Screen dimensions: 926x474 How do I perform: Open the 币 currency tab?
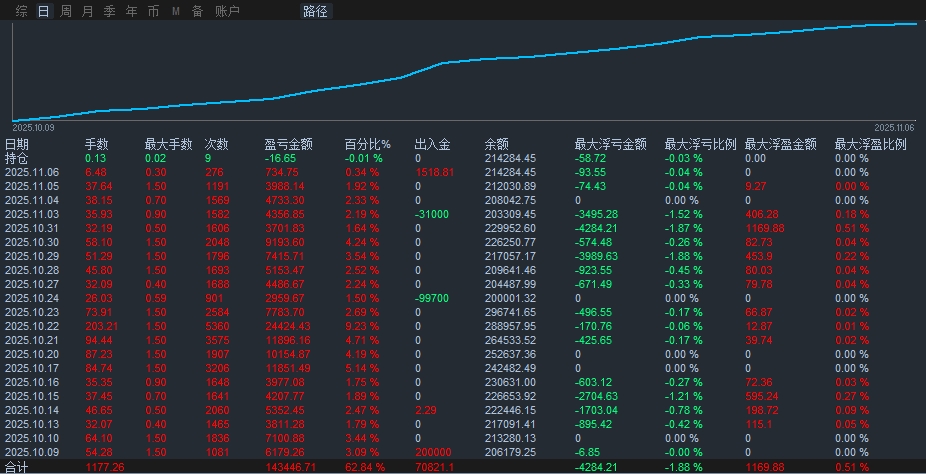154,11
